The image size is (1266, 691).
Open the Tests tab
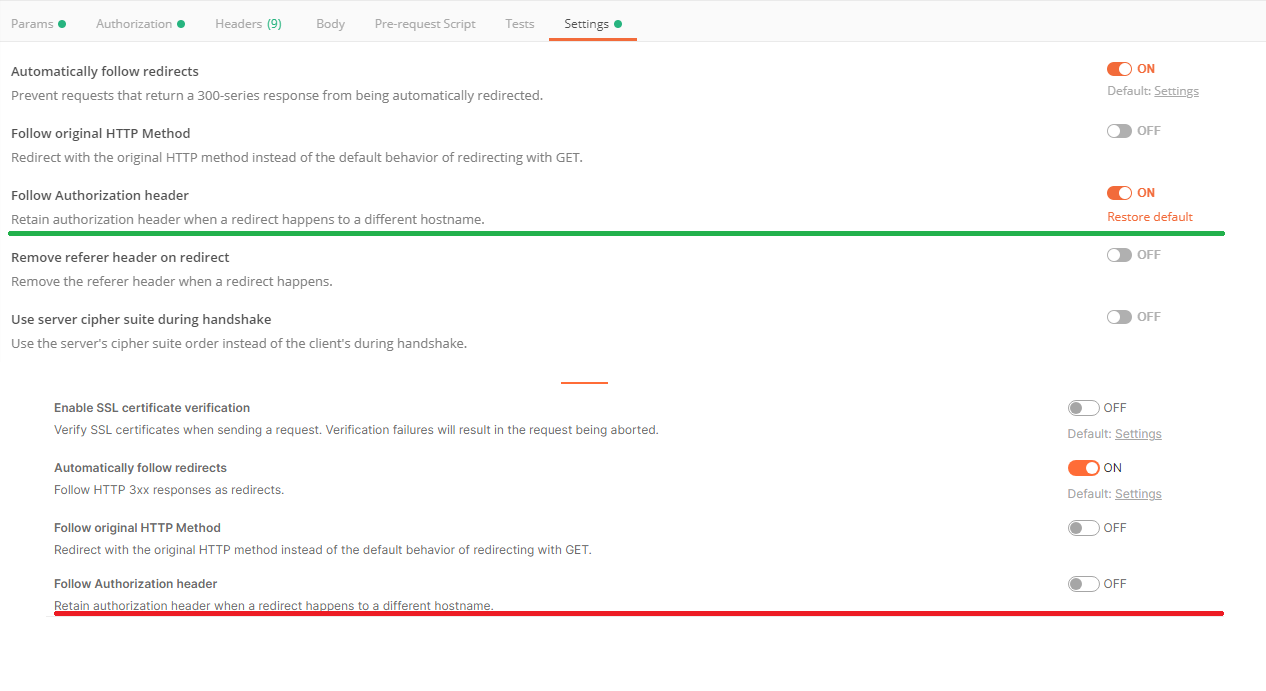(520, 23)
